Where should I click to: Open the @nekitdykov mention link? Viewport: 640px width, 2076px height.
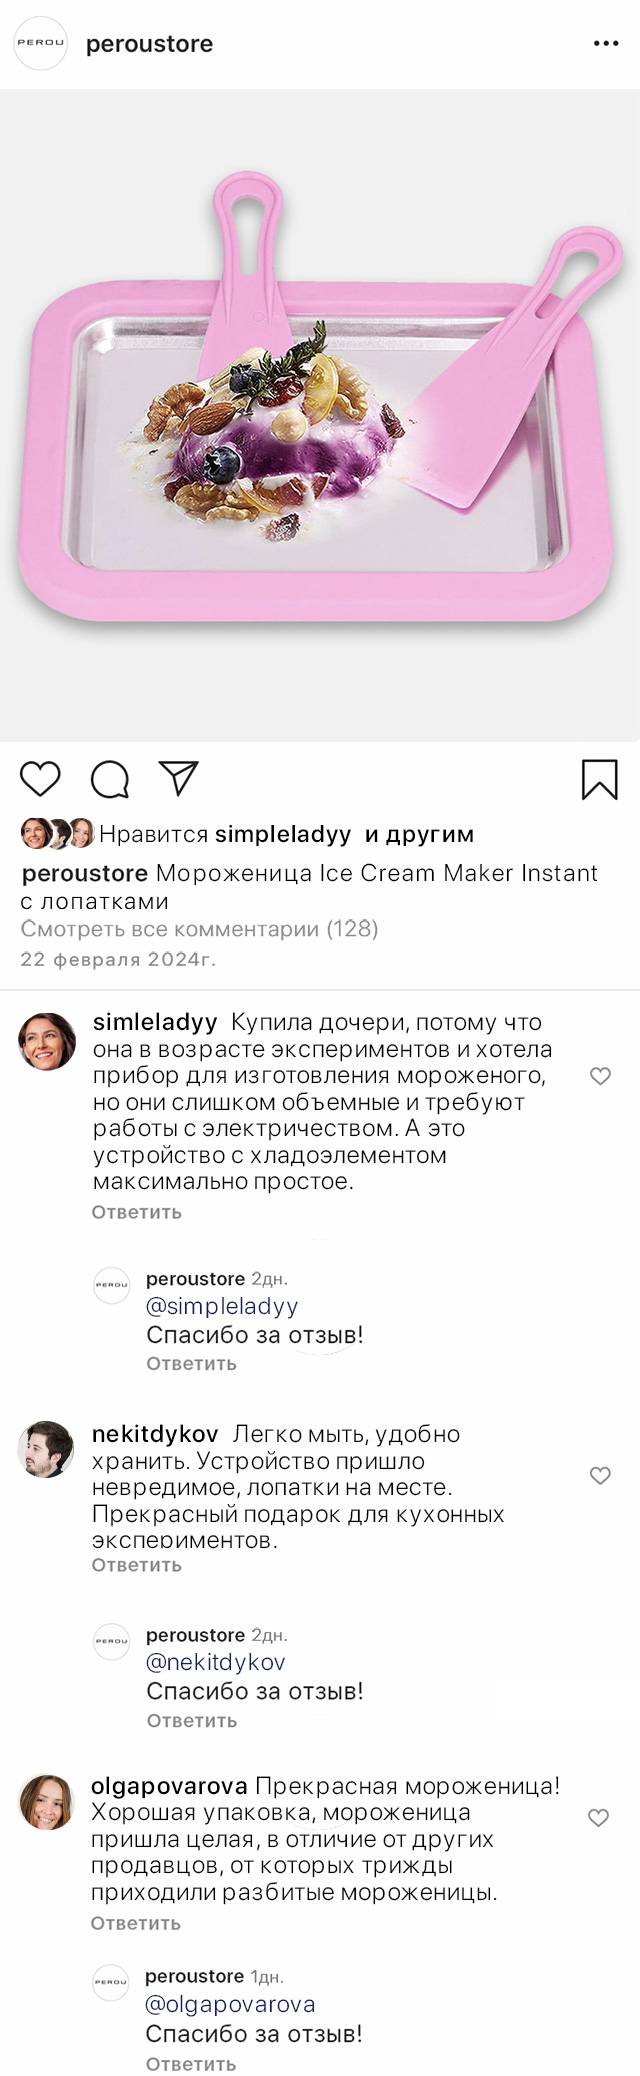[x=216, y=1662]
